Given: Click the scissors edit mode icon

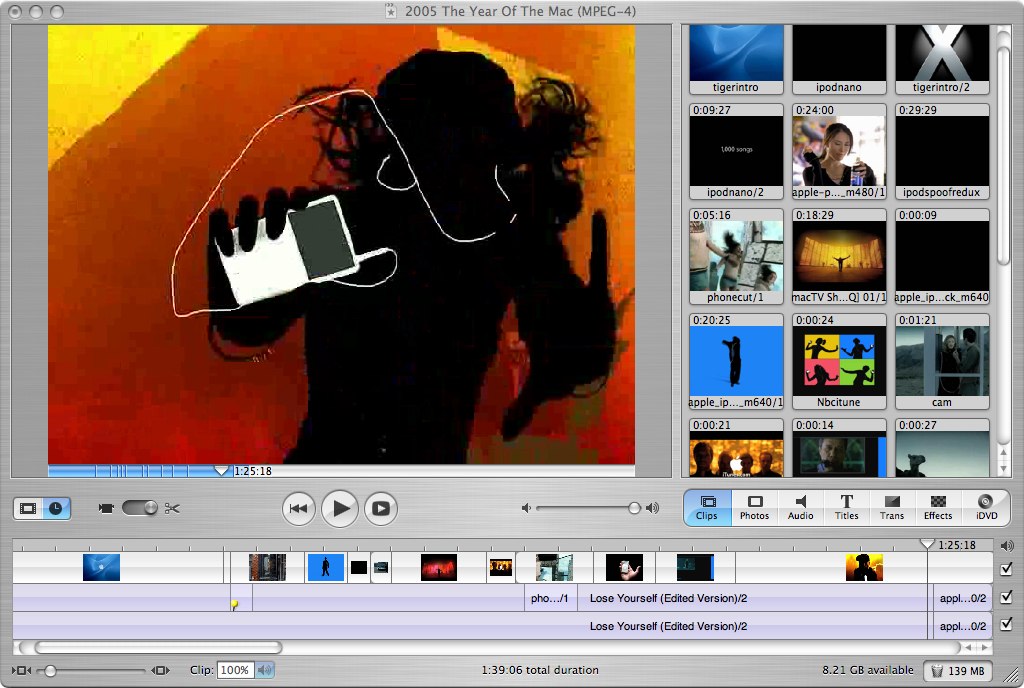Looking at the screenshot, I should (172, 508).
